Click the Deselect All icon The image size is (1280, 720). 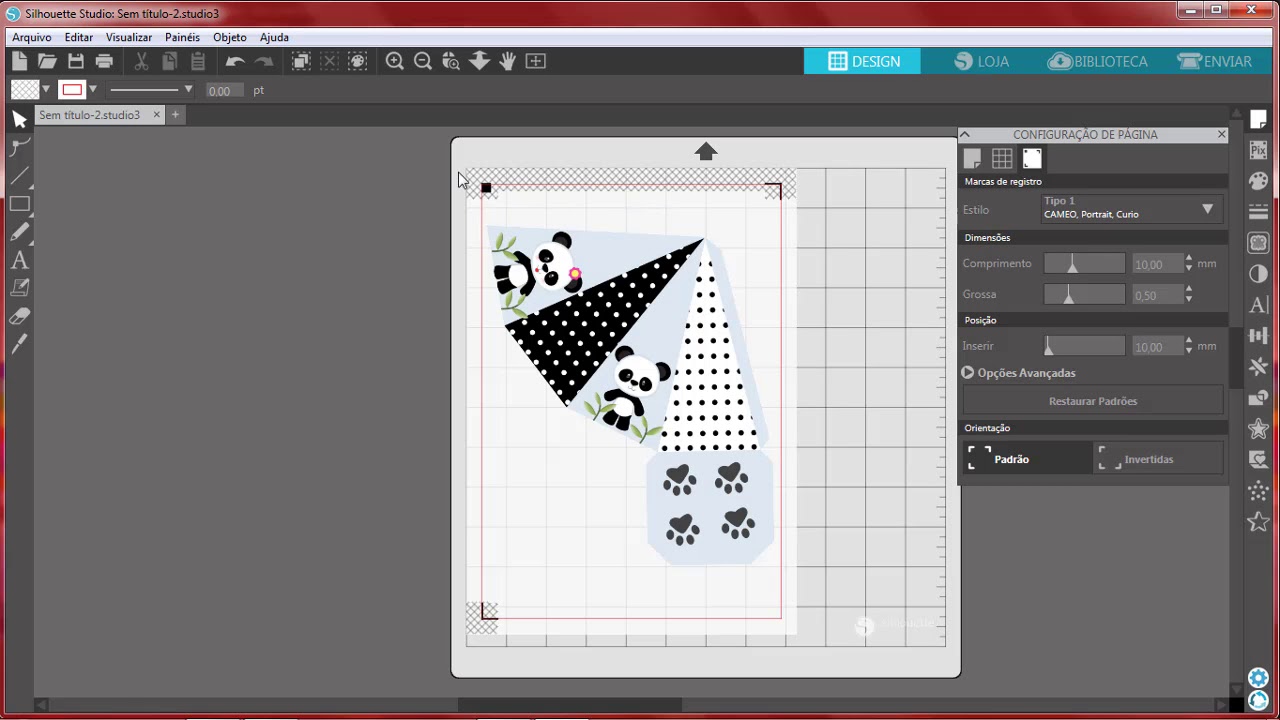(329, 61)
